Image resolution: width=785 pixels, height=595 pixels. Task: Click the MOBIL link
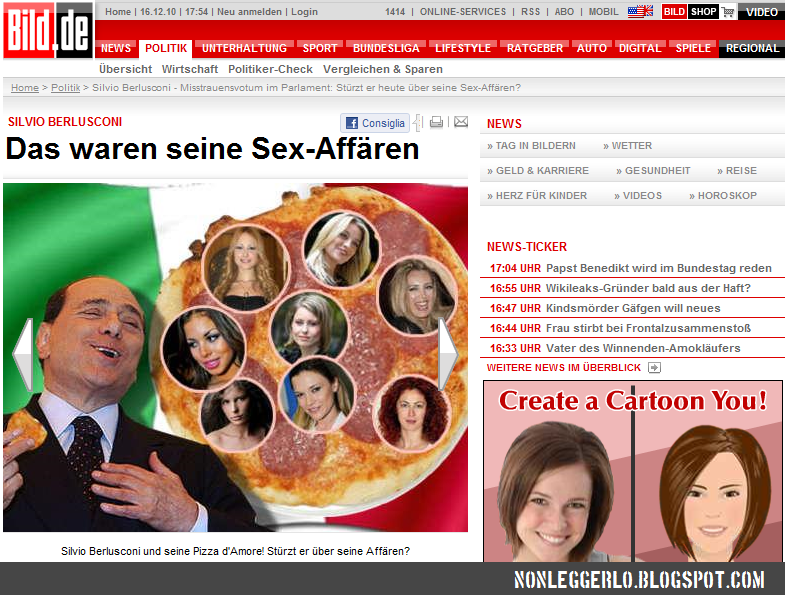603,12
